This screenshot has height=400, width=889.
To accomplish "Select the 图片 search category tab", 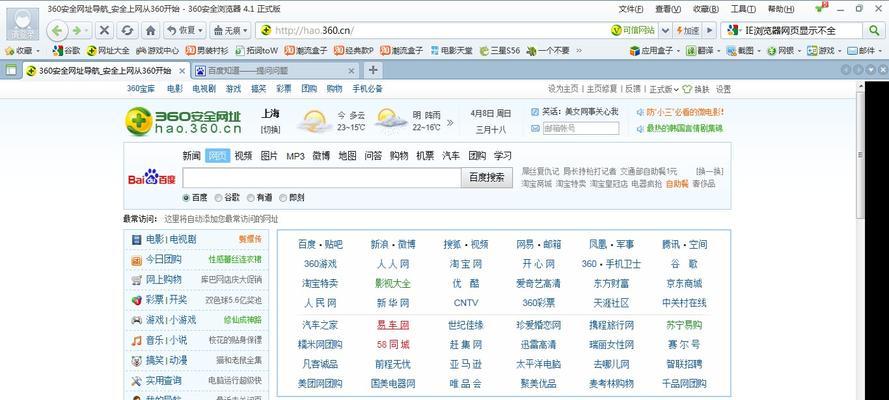I will [x=269, y=156].
